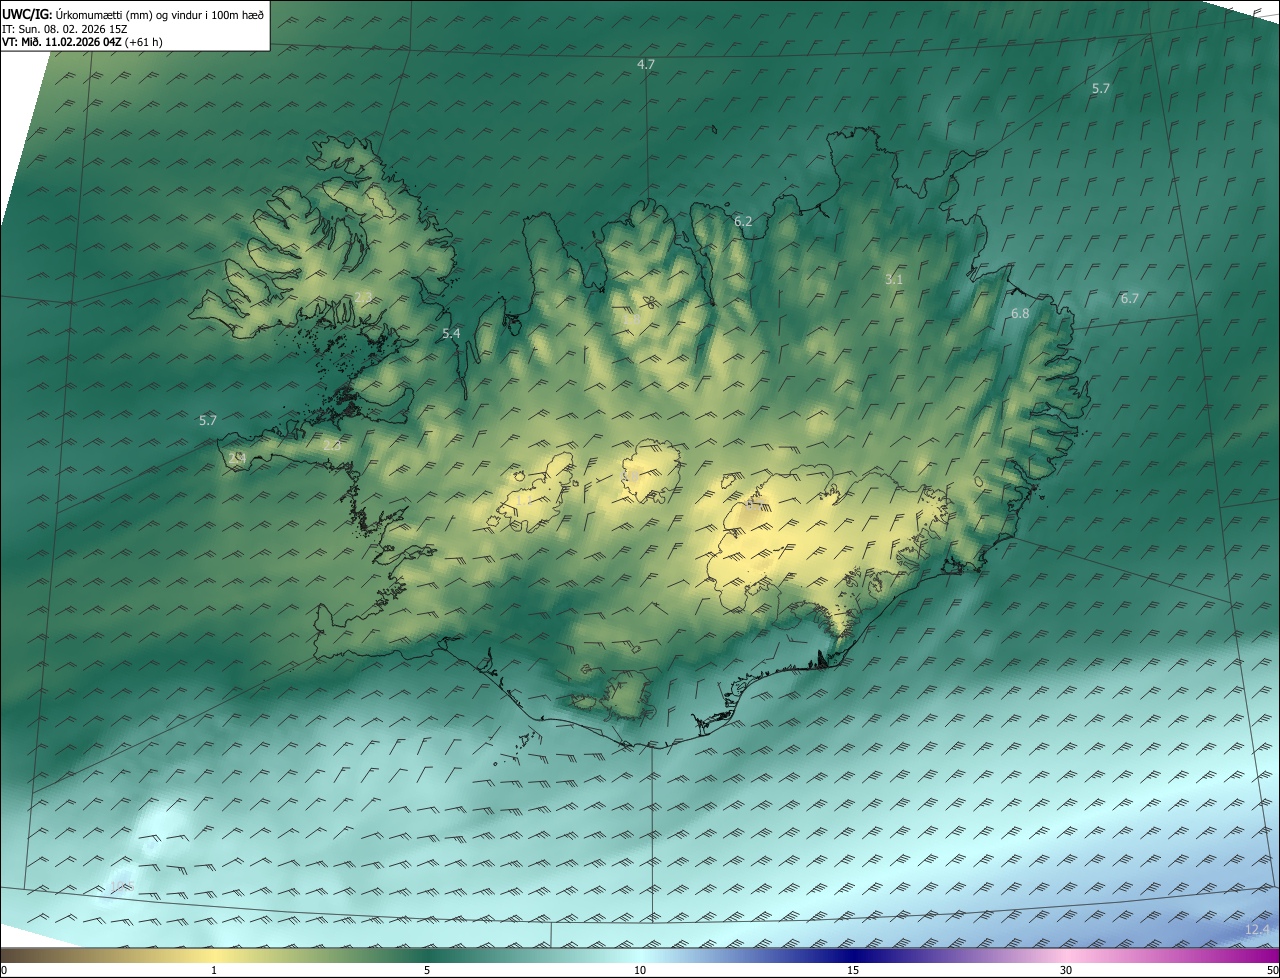The image size is (1280, 978).
Task: Click the 12.4 value label in the purple area
Action: pyautogui.click(x=1258, y=930)
